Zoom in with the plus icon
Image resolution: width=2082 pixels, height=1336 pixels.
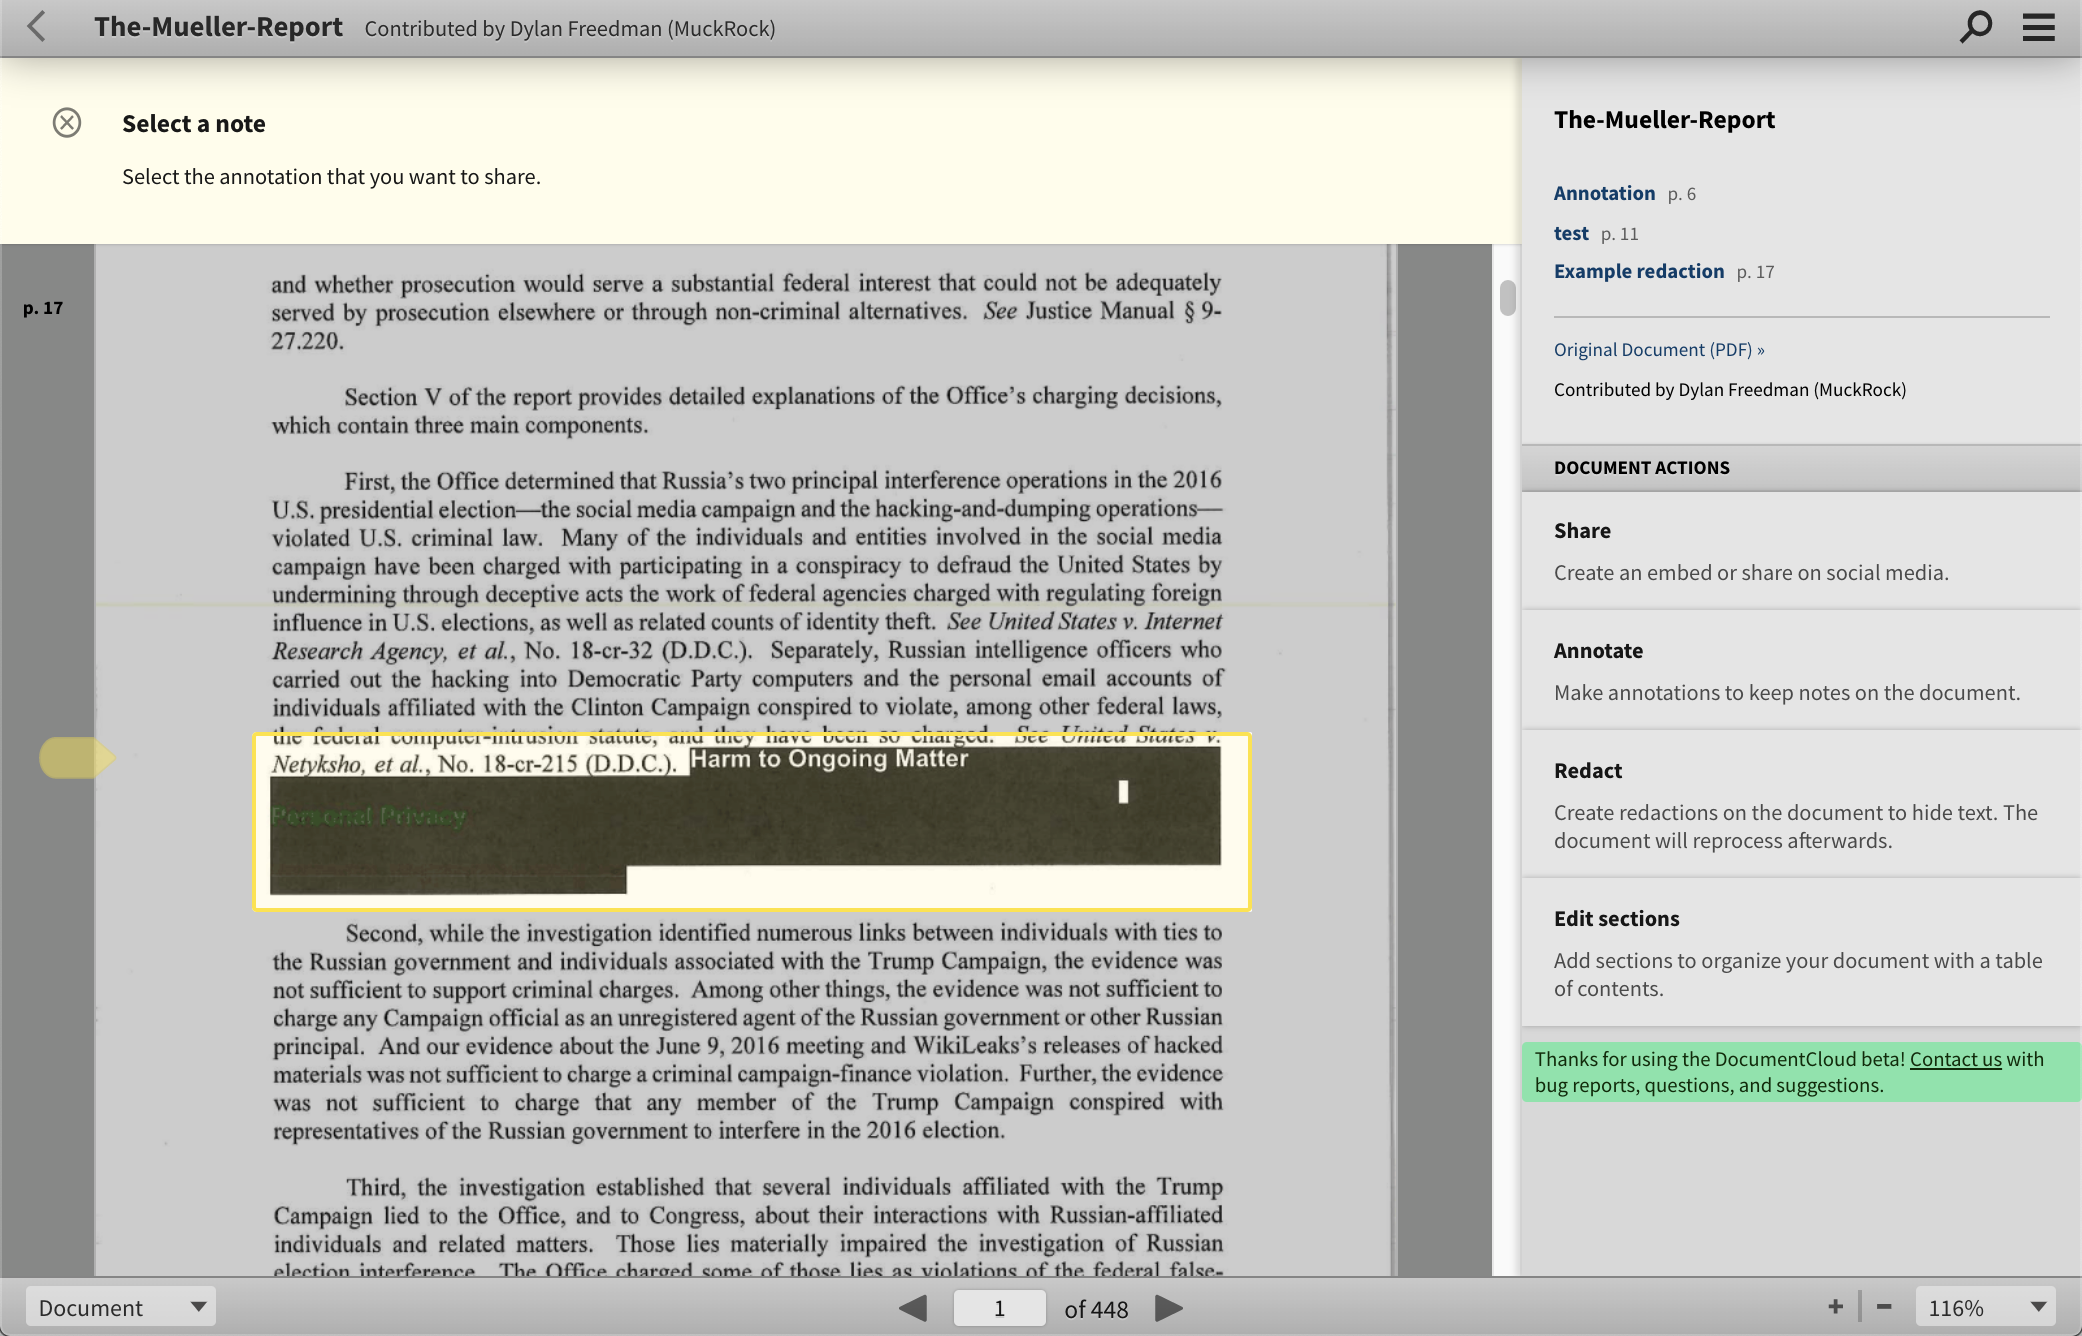[1835, 1307]
